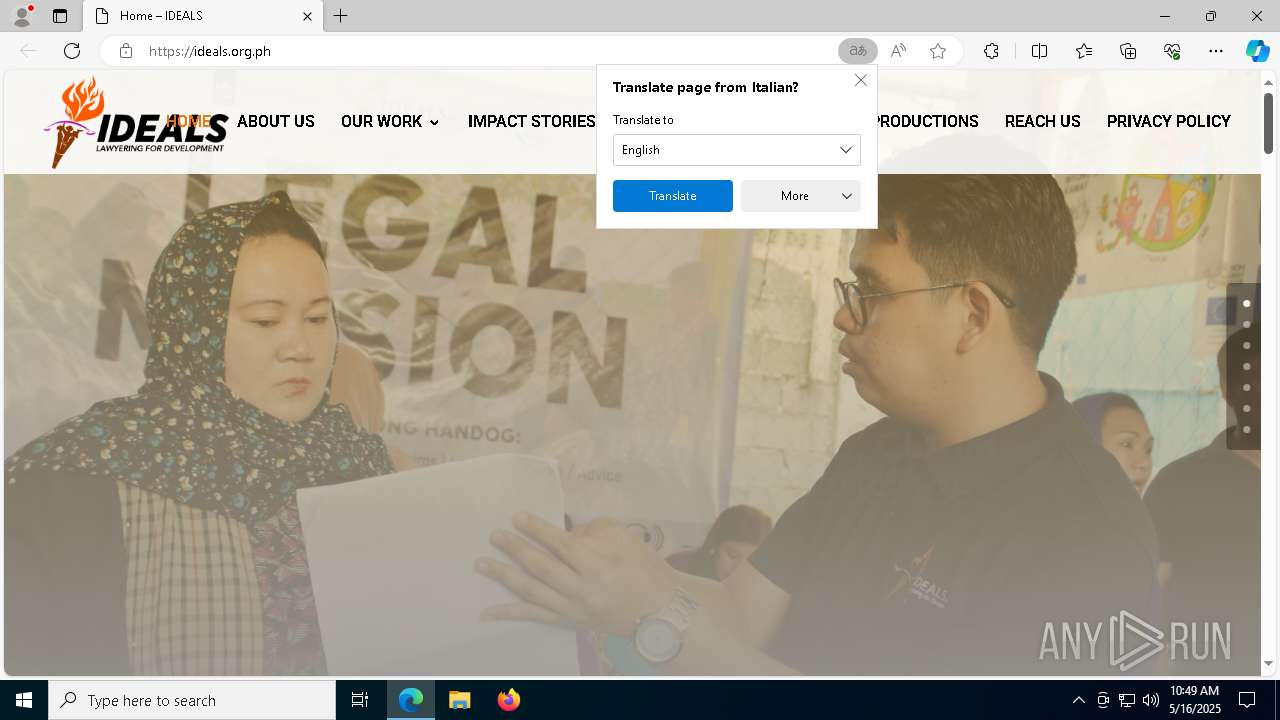The image size is (1280, 720).
Task: Open Copilot sidebar icon
Action: (1257, 51)
